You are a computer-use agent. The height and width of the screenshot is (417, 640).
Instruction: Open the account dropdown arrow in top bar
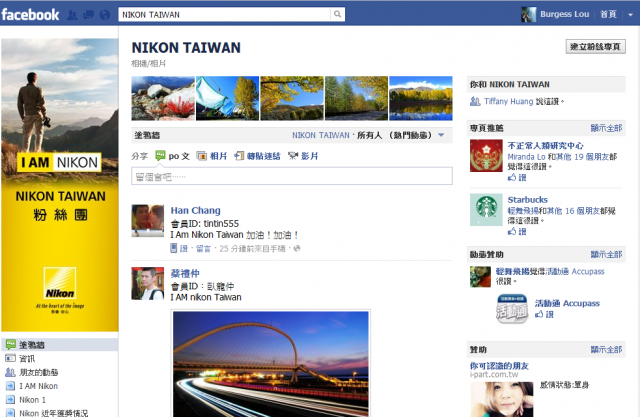pyautogui.click(x=631, y=15)
